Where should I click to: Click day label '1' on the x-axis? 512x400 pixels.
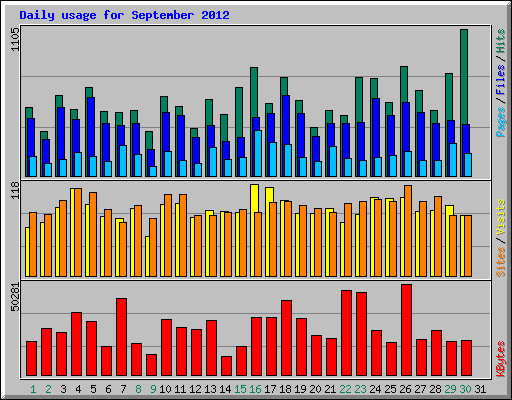(x=33, y=389)
